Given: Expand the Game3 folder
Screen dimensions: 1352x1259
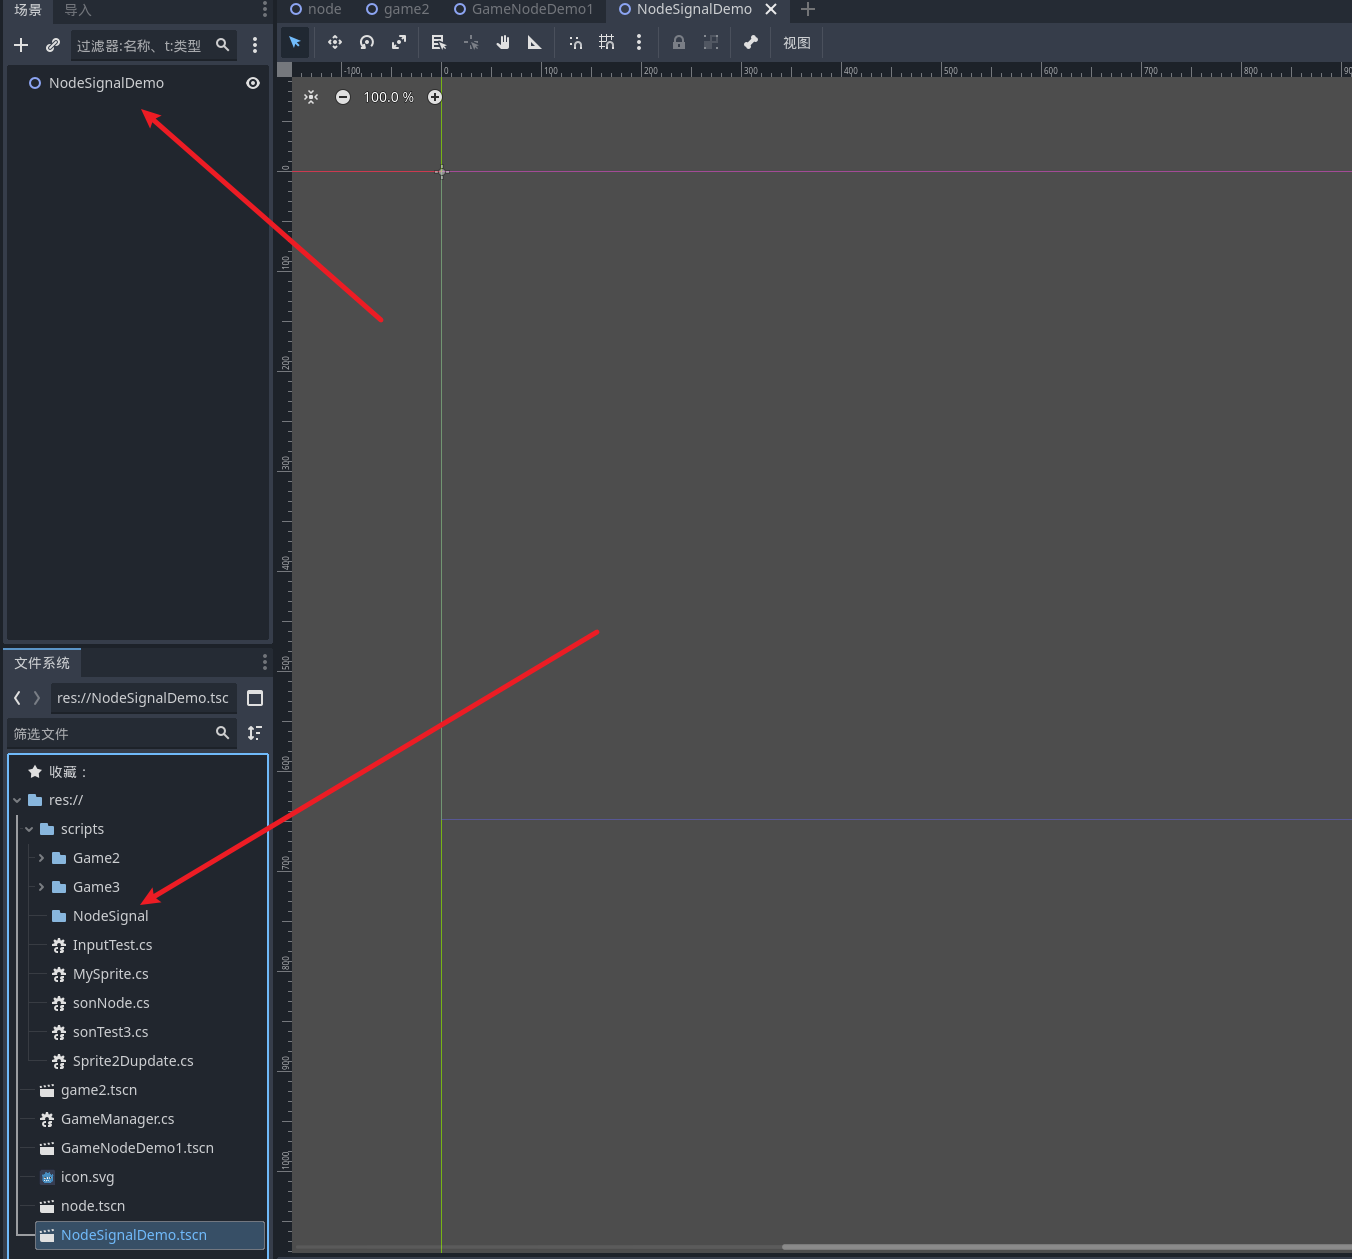Looking at the screenshot, I should pos(41,887).
